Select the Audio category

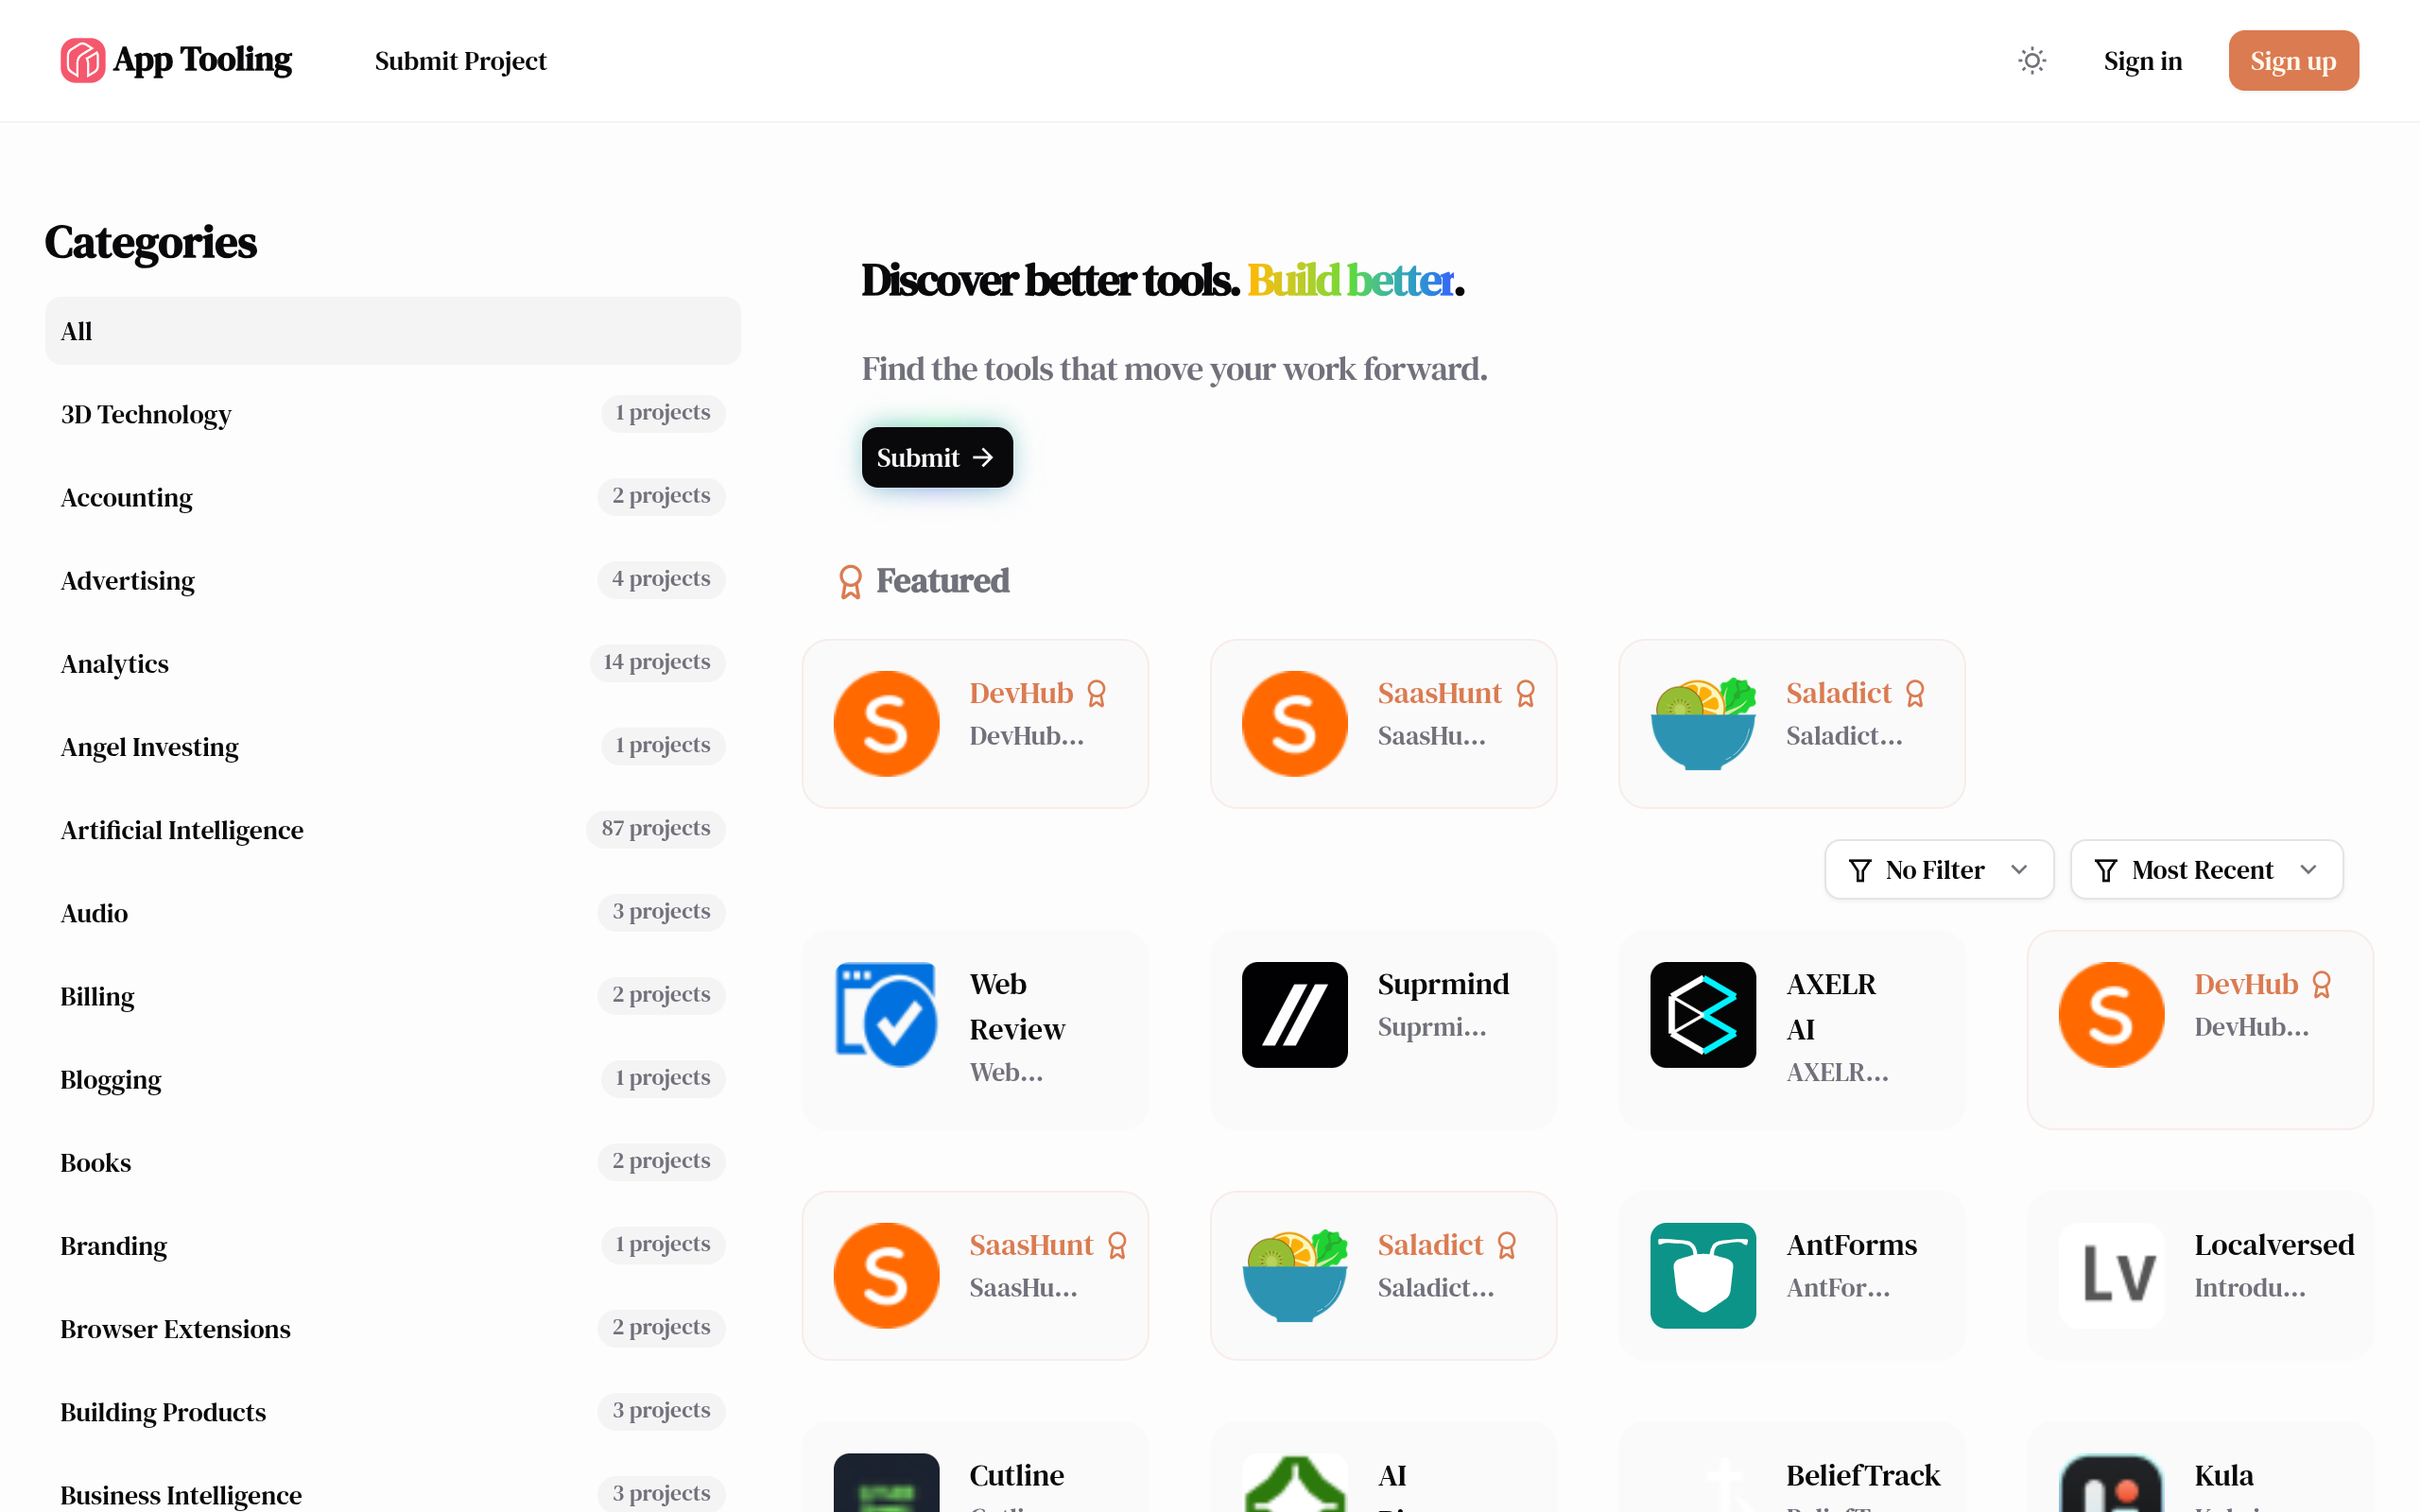coord(393,912)
